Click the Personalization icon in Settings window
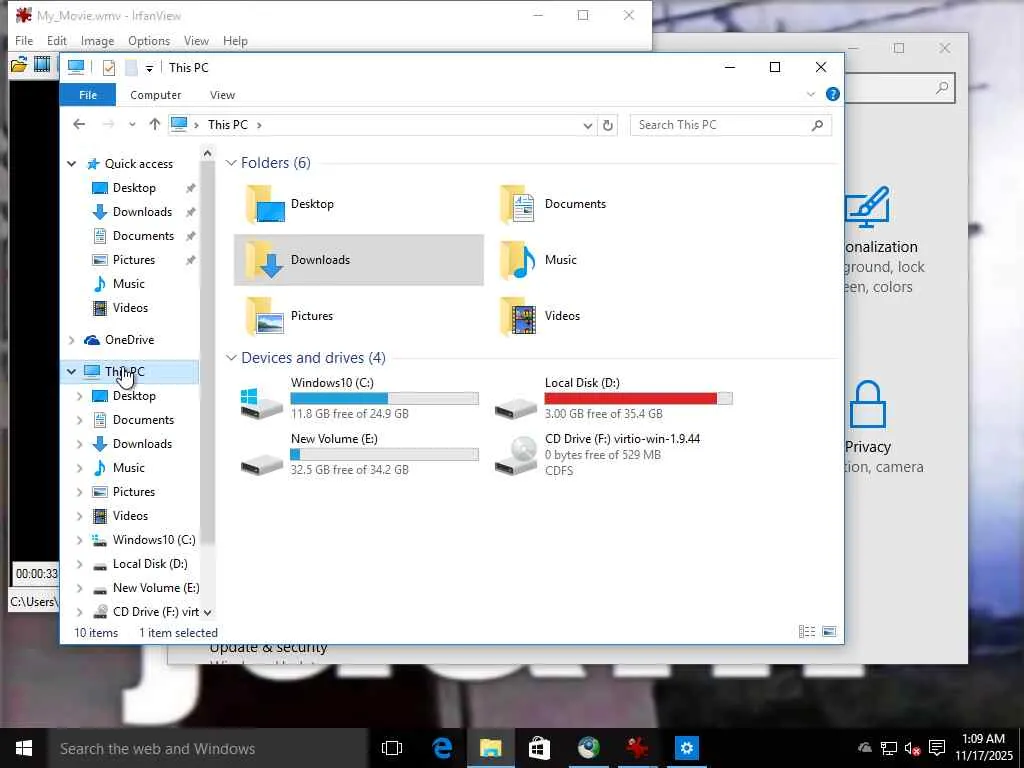Image resolution: width=1024 pixels, height=768 pixels. 868,207
